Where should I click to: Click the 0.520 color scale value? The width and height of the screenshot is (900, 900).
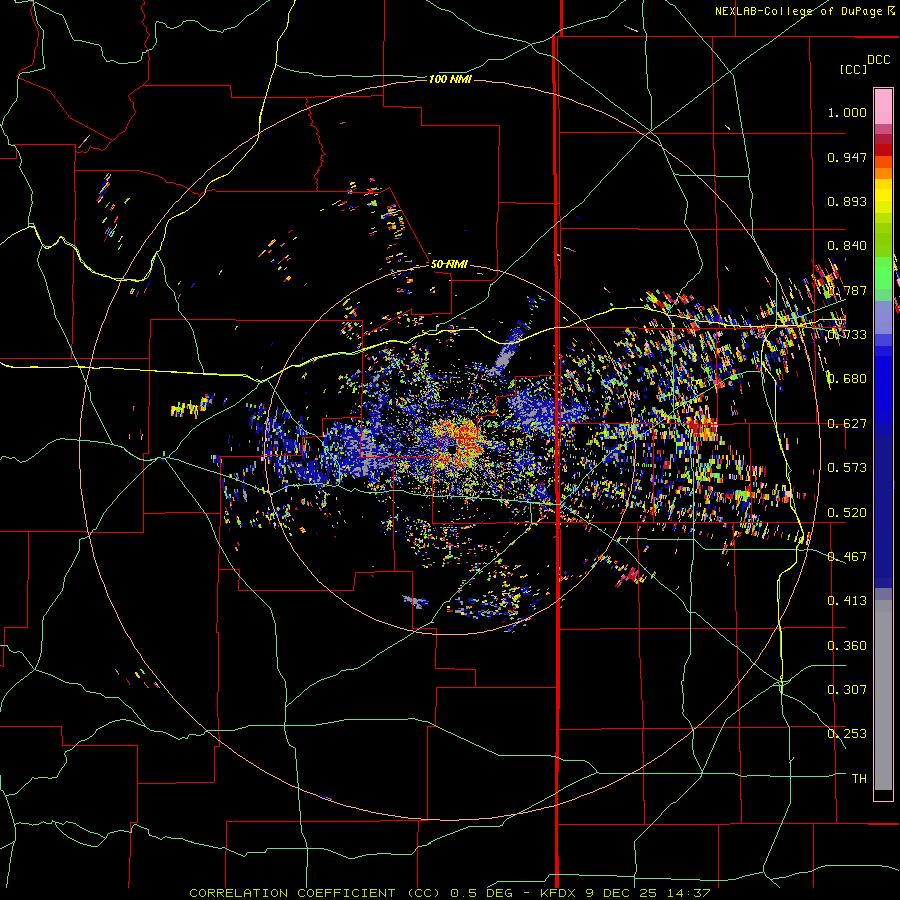(847, 513)
